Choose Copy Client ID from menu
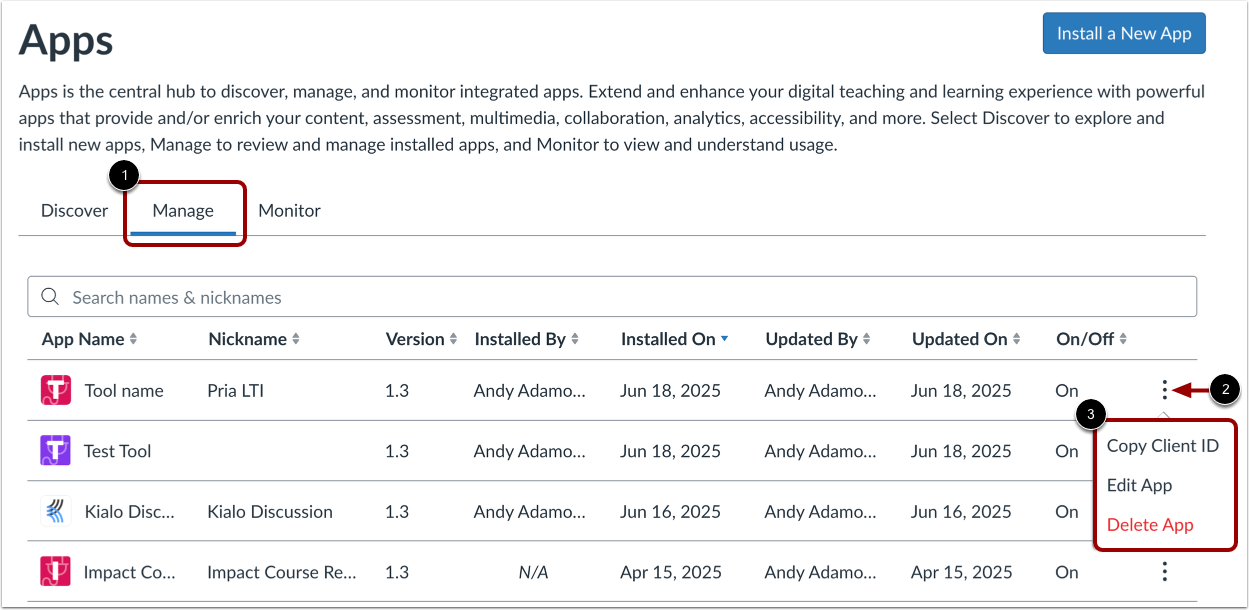Screen dimensions: 1249x610 pyautogui.click(x=1162, y=446)
